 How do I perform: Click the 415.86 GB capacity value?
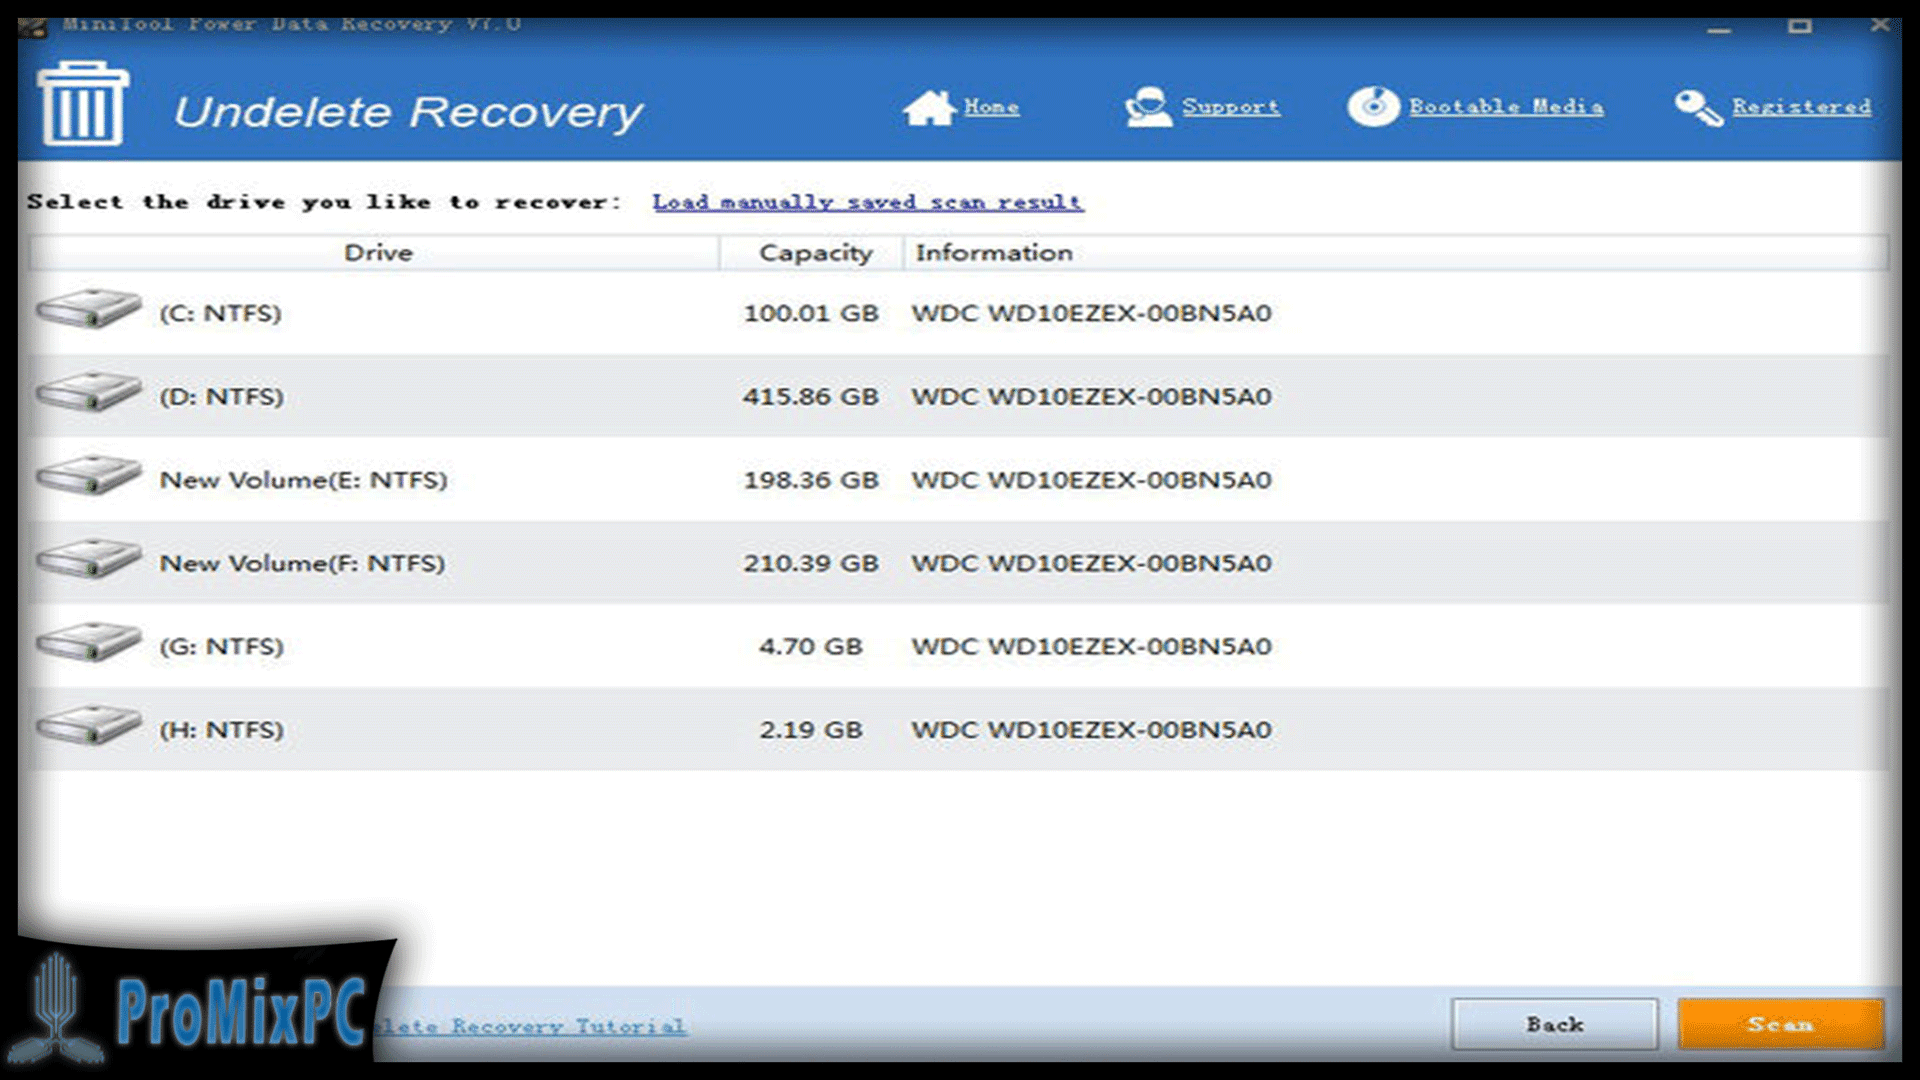click(x=811, y=396)
